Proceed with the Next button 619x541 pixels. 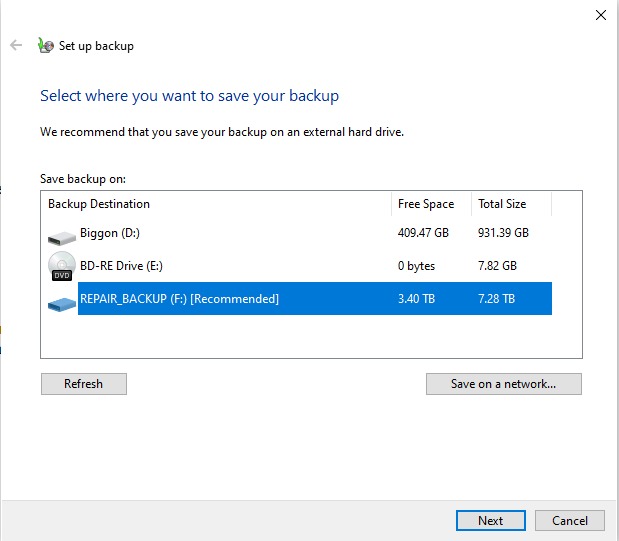(x=490, y=520)
